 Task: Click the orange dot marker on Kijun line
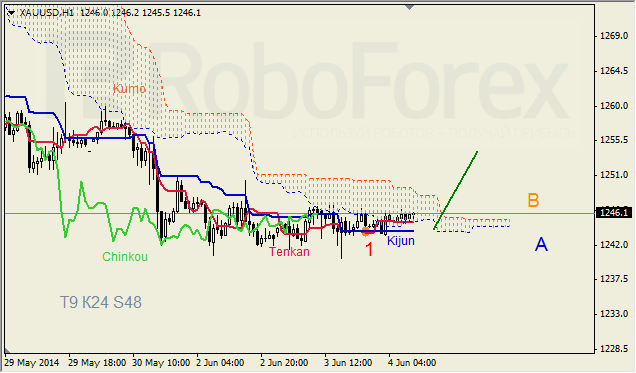pyautogui.click(x=365, y=232)
